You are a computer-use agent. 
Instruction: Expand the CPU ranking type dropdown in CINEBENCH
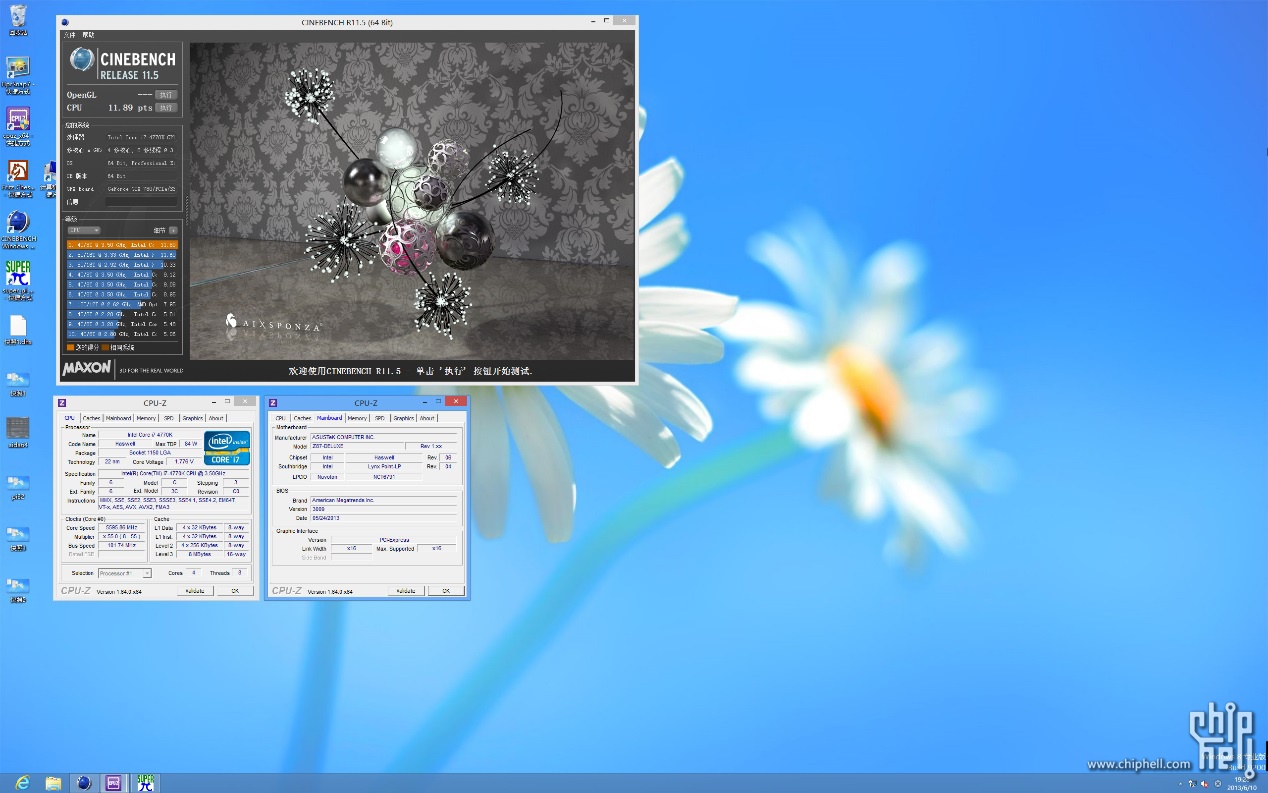tap(83, 230)
